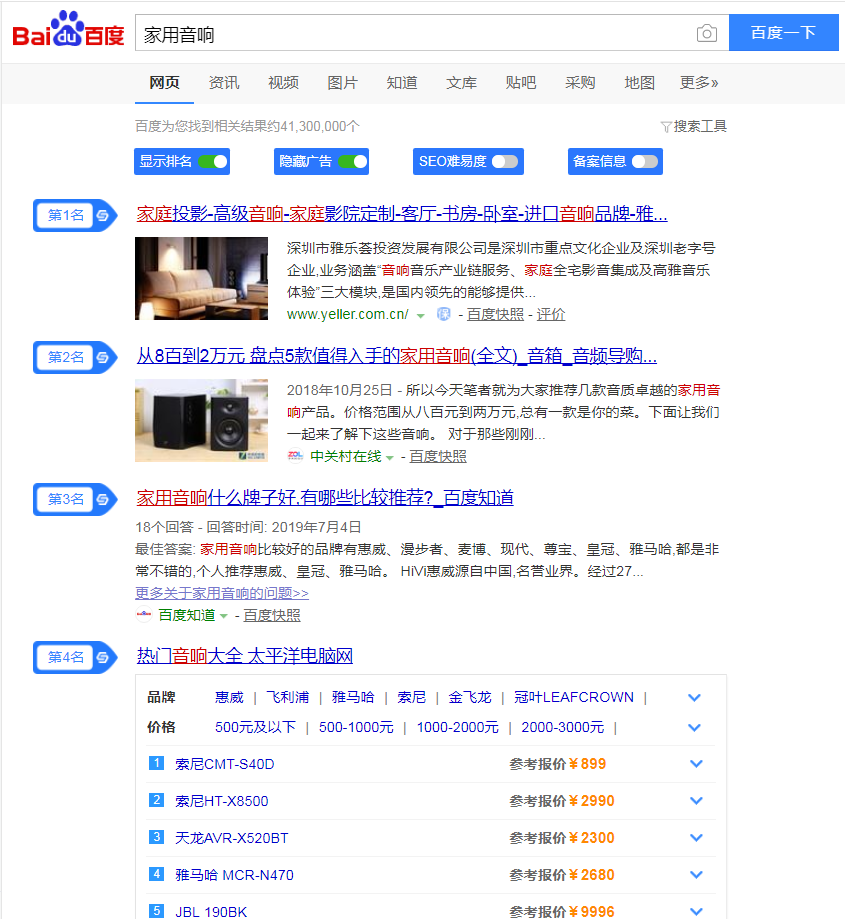Open 热门音响大全 太平洋电脑网 result
Image resolution: width=845 pixels, height=919 pixels.
(x=245, y=656)
